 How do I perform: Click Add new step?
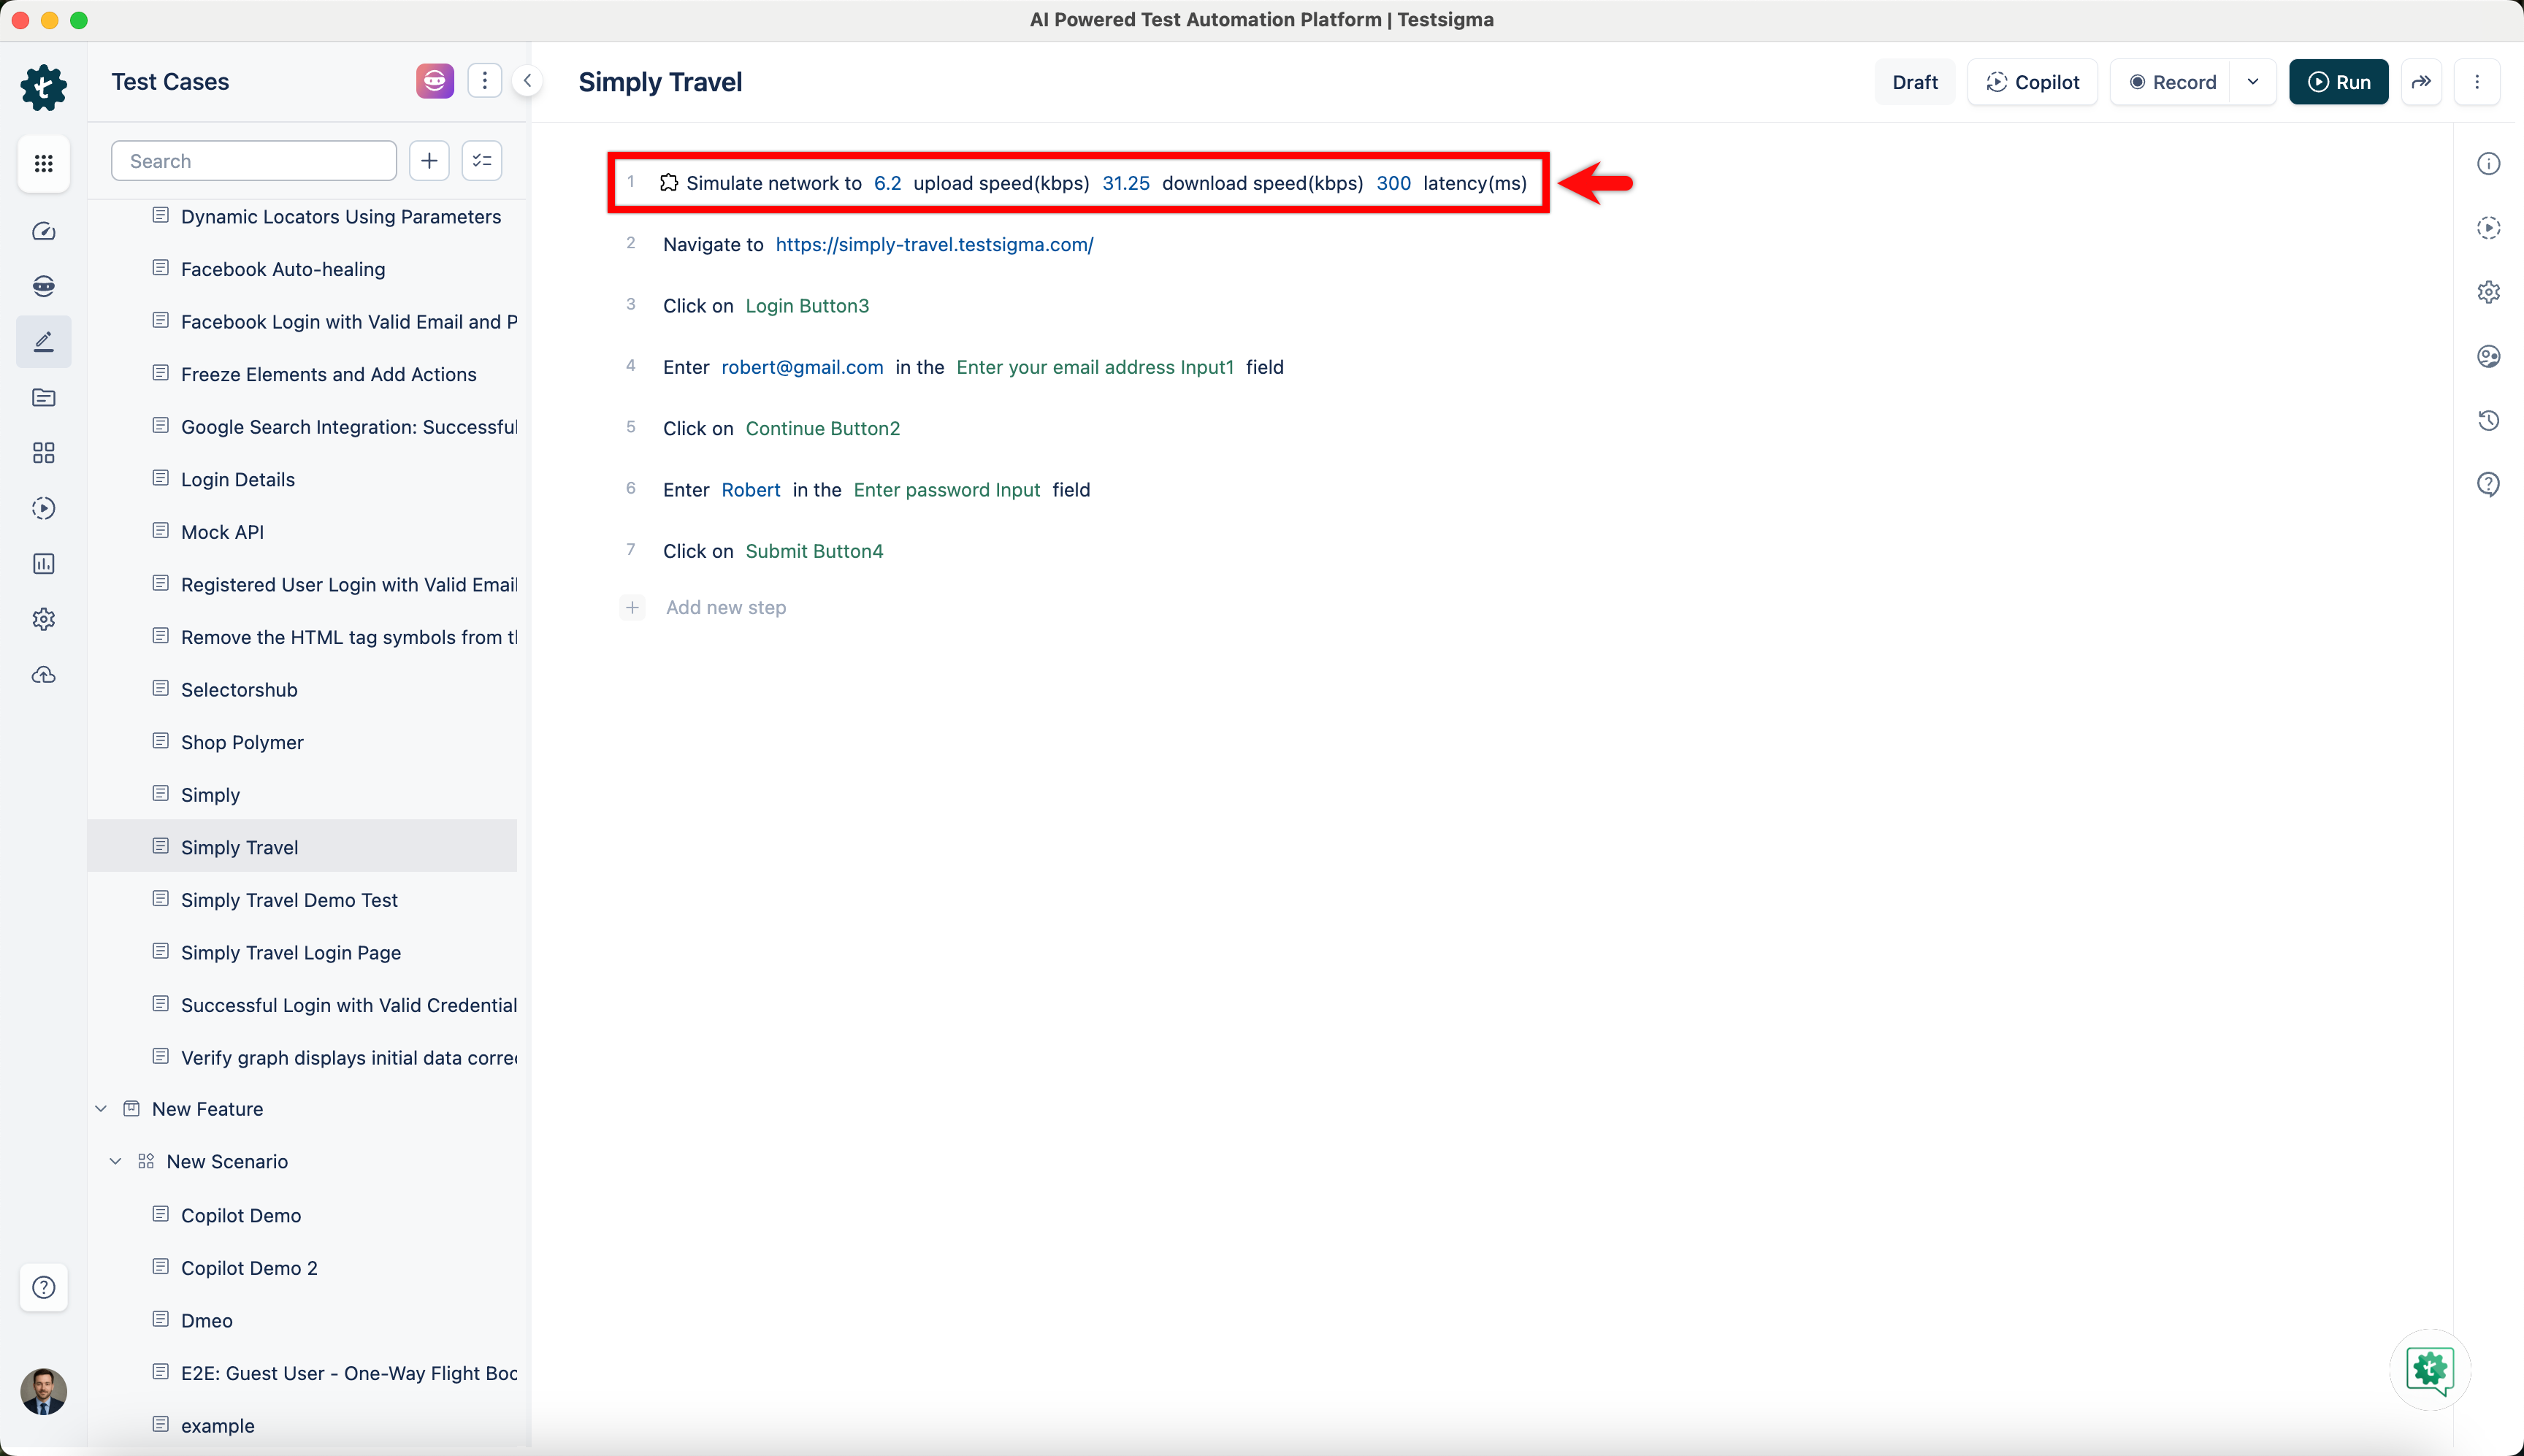click(726, 607)
